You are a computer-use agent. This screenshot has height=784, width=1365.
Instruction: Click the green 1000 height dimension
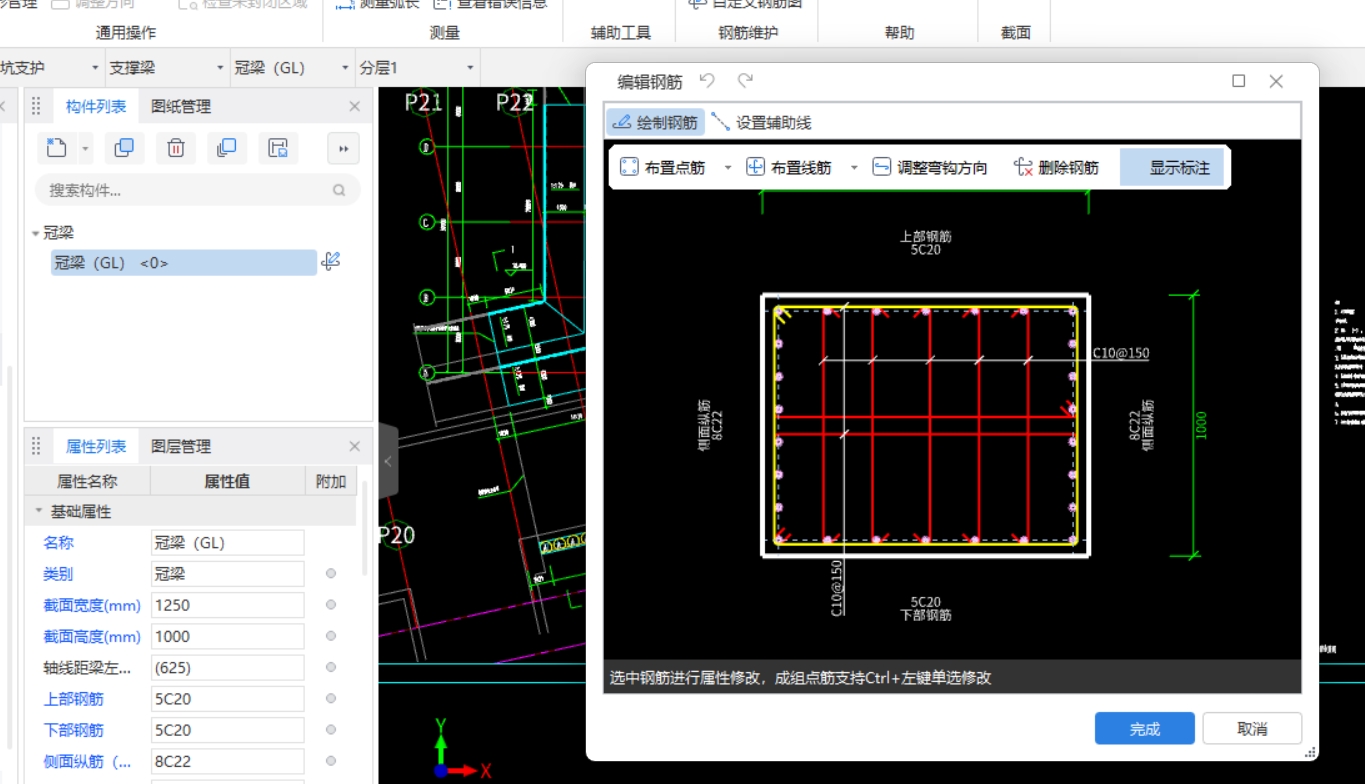pyautogui.click(x=1202, y=425)
